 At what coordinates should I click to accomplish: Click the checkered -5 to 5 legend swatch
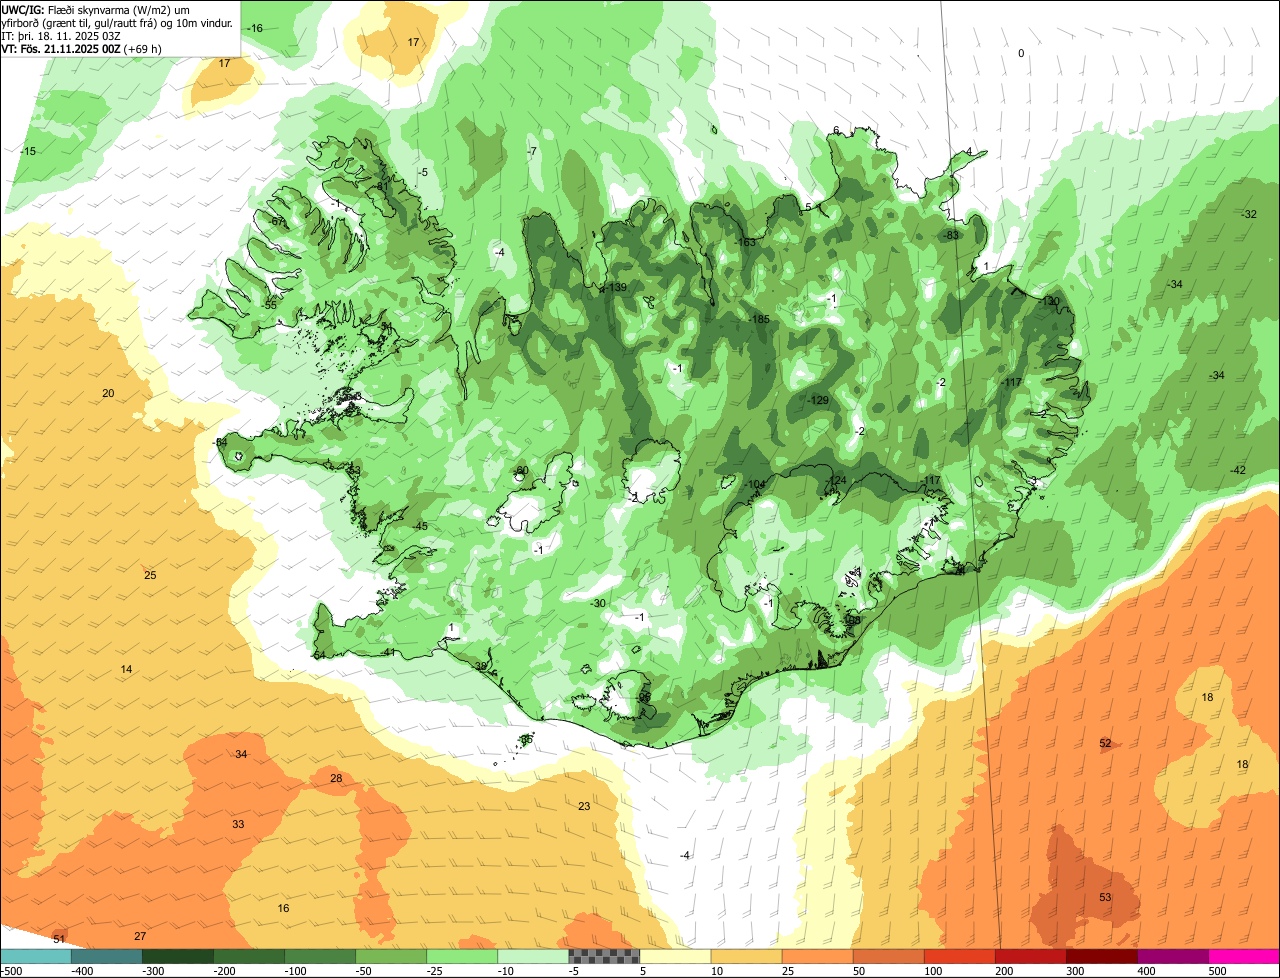point(604,956)
